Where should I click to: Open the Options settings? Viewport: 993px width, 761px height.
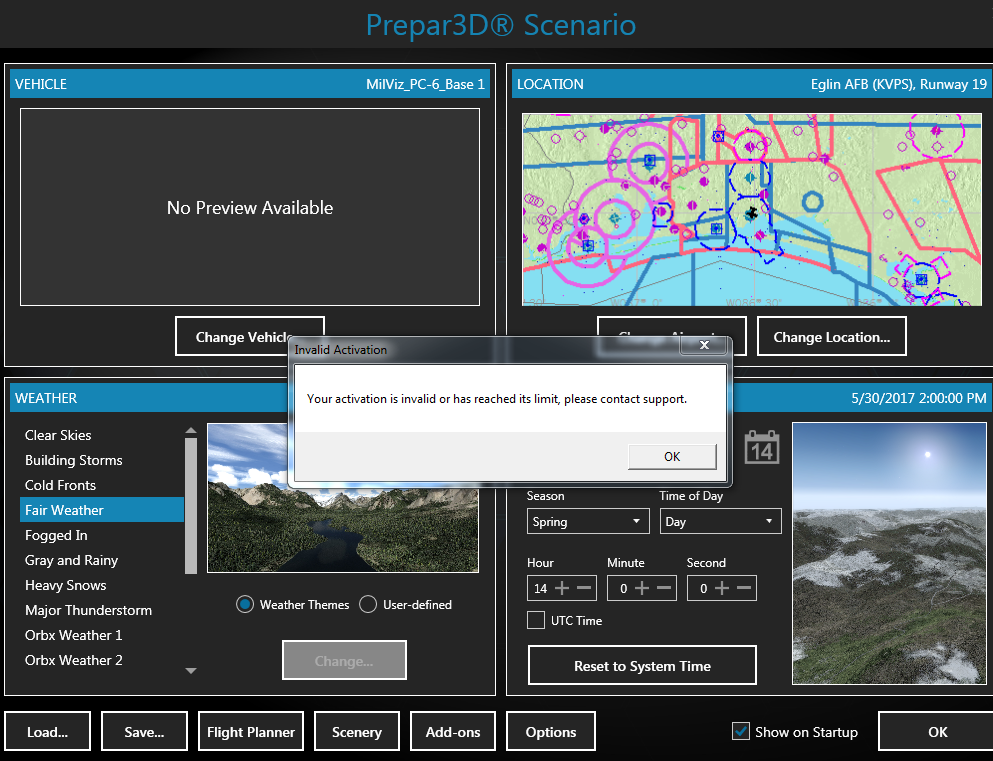click(551, 732)
